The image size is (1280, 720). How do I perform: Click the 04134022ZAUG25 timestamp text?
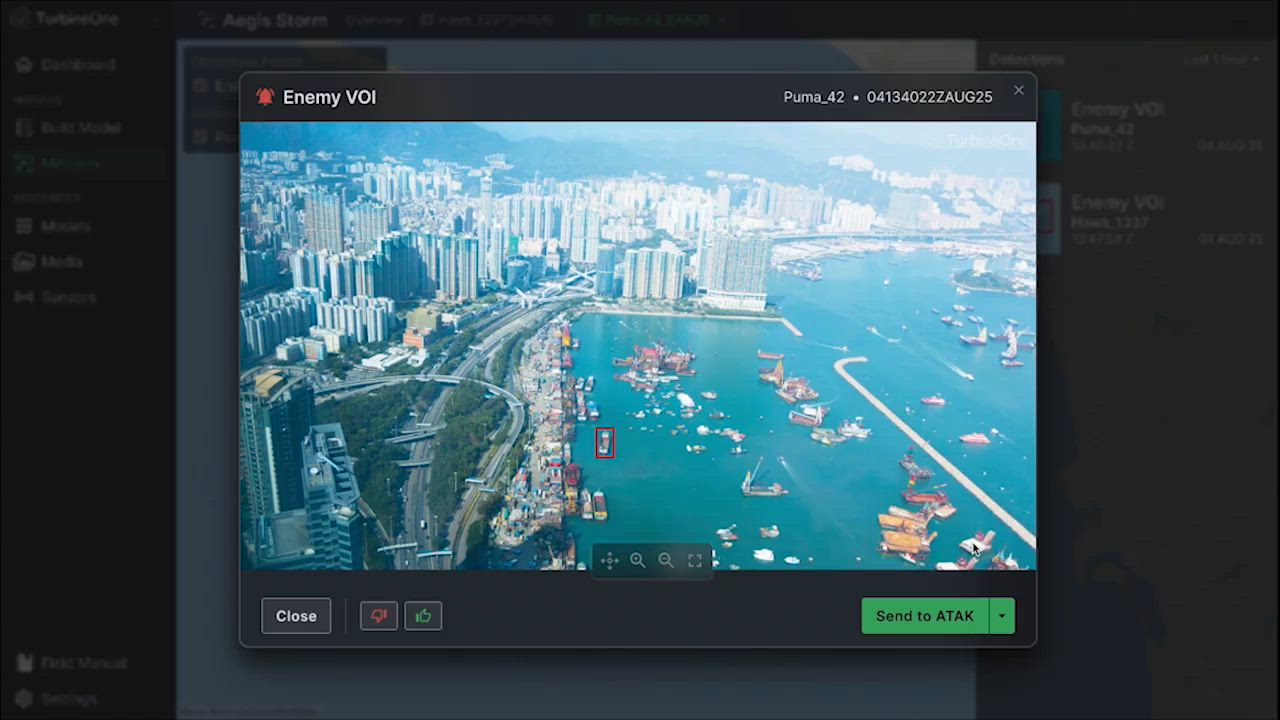[930, 97]
